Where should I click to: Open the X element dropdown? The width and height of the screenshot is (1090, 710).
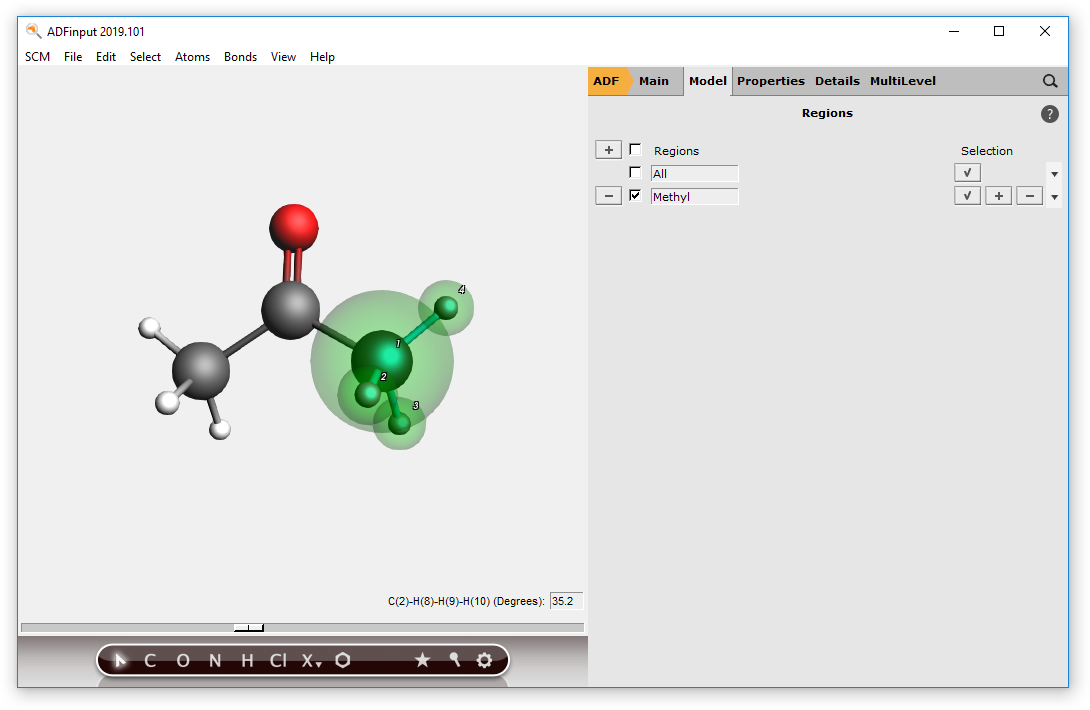(312, 660)
